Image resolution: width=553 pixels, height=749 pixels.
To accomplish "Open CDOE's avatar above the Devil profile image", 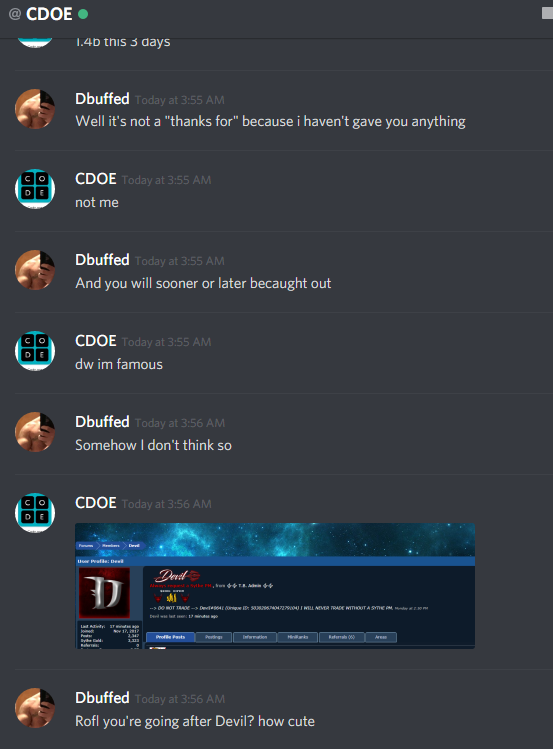I will coord(35,513).
